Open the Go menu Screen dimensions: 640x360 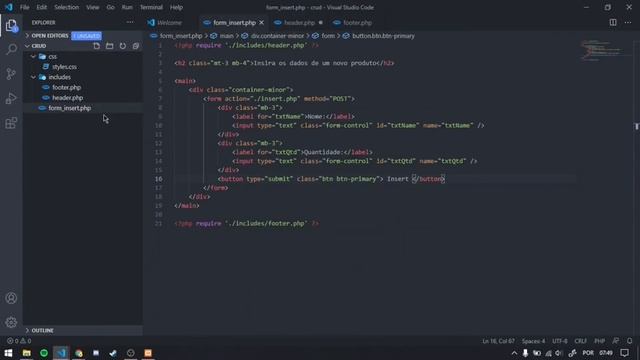[x=110, y=7]
